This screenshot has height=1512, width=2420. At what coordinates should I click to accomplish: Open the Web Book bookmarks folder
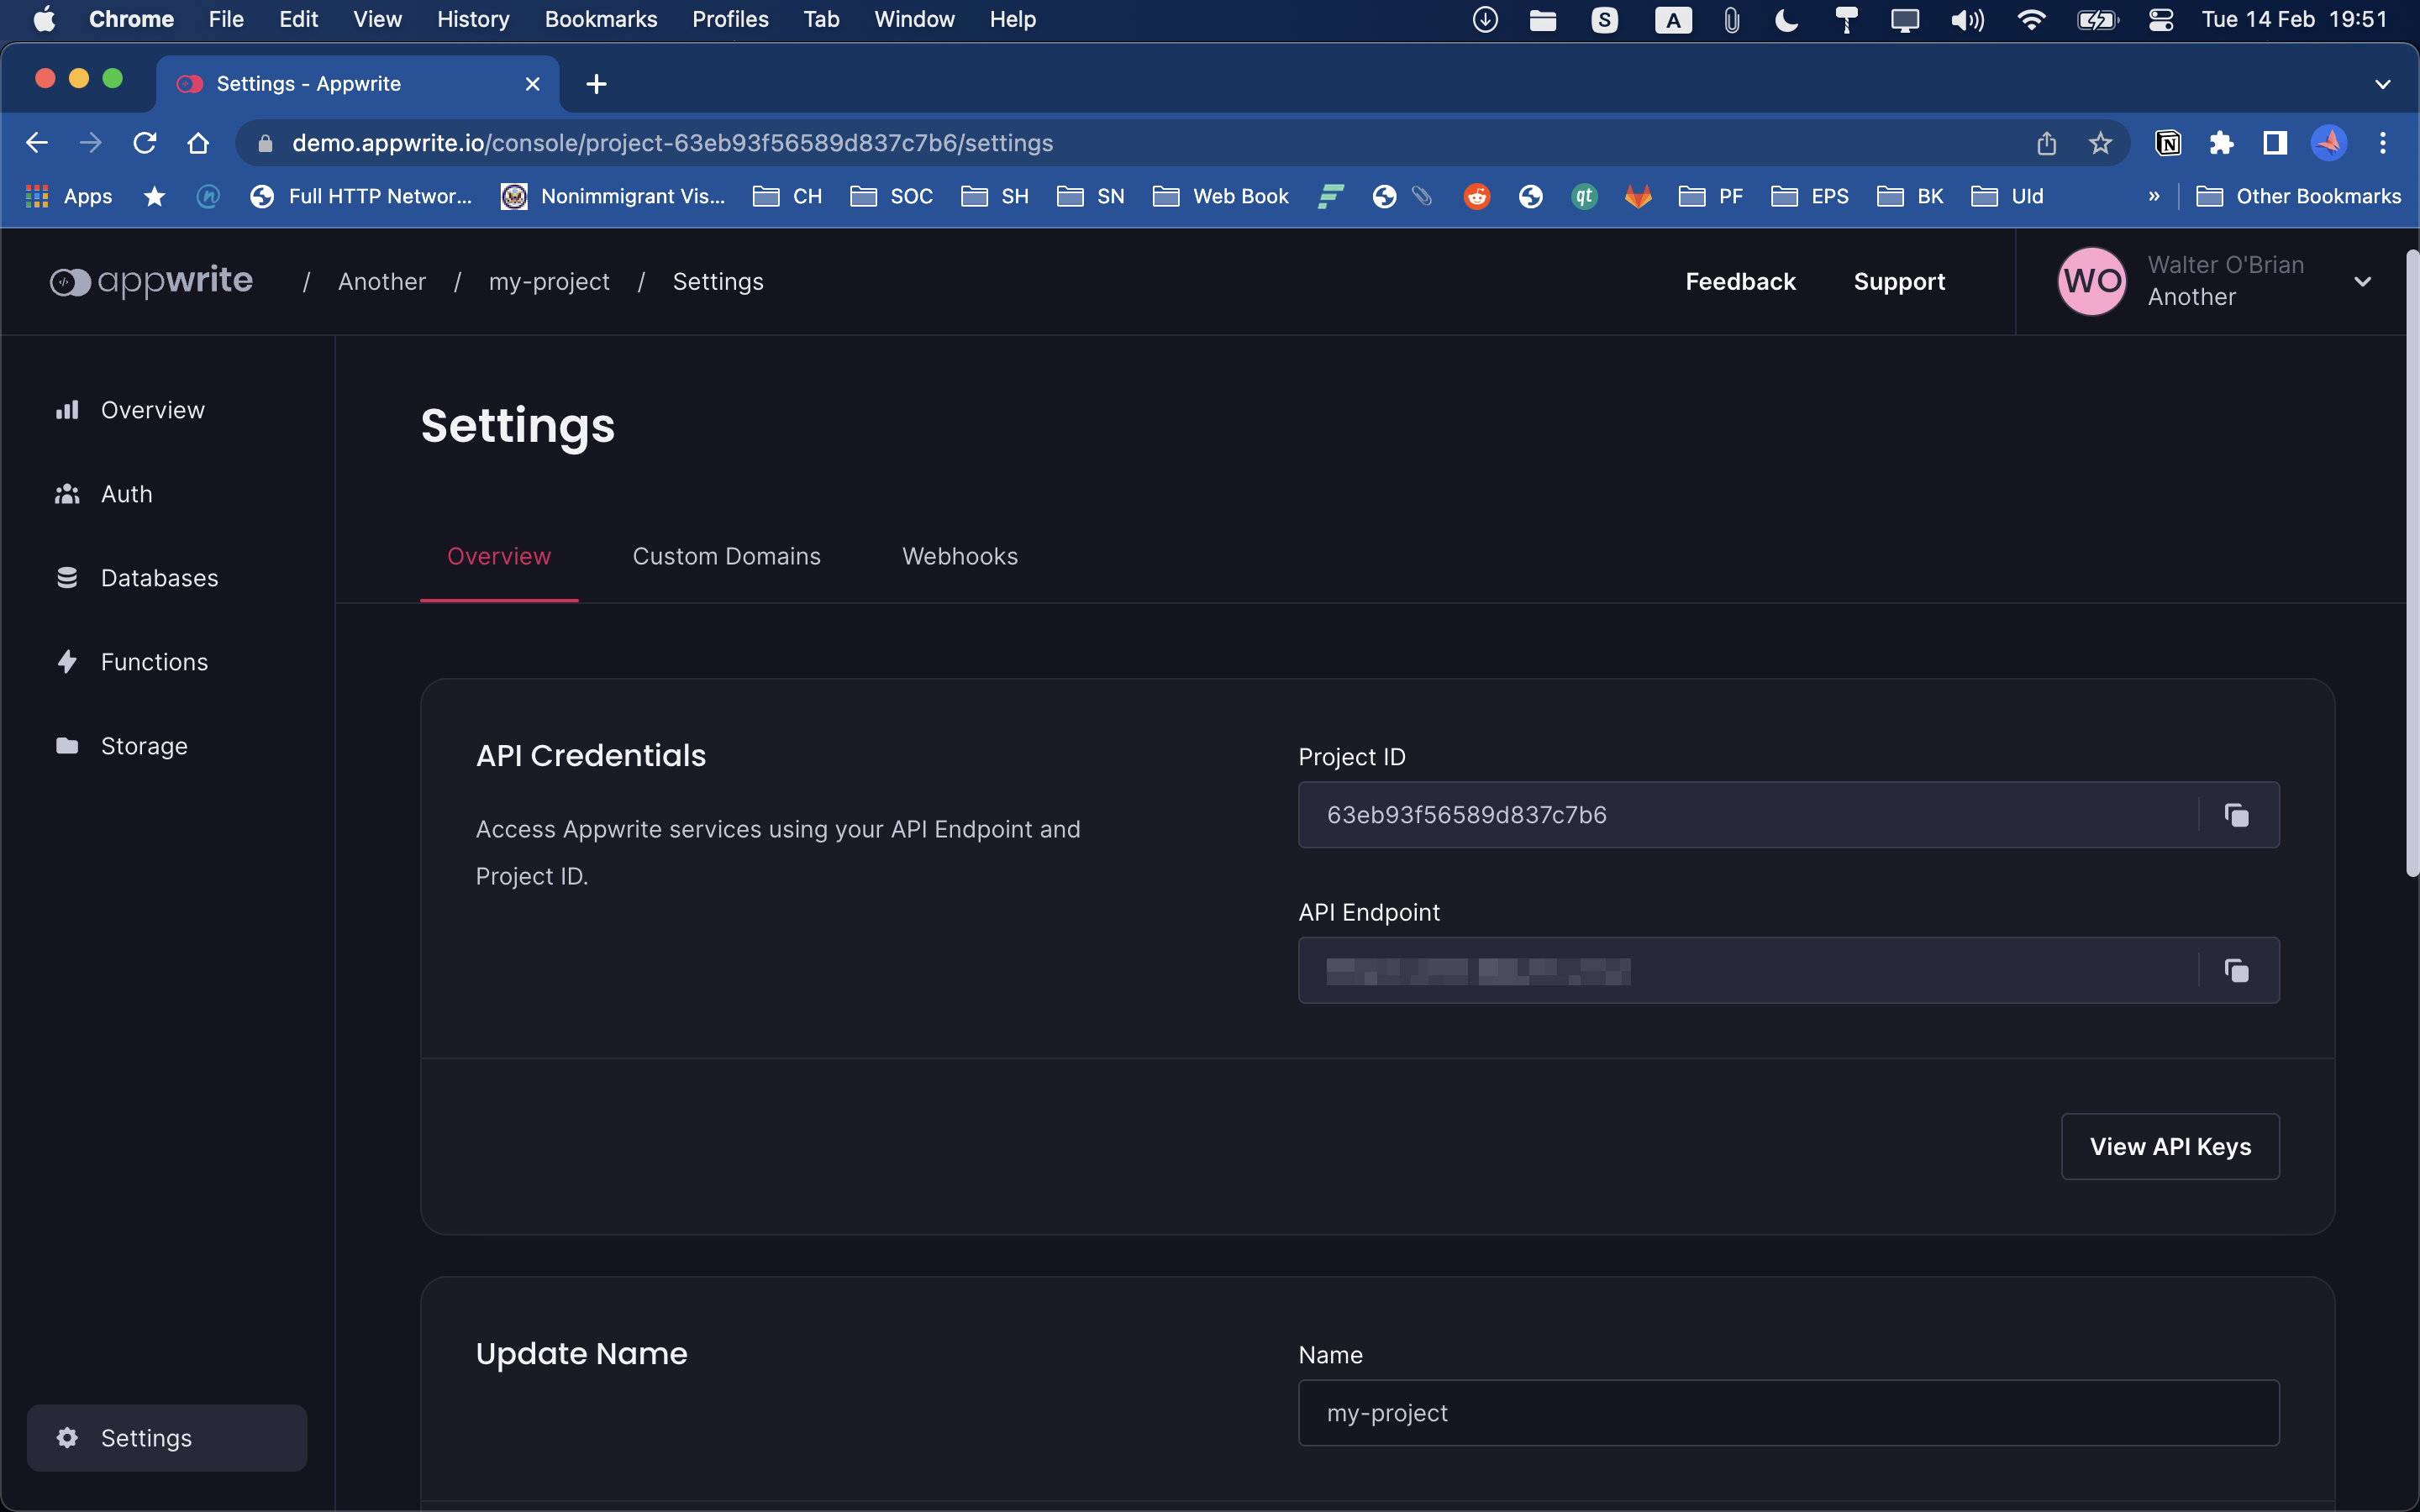pos(1221,196)
